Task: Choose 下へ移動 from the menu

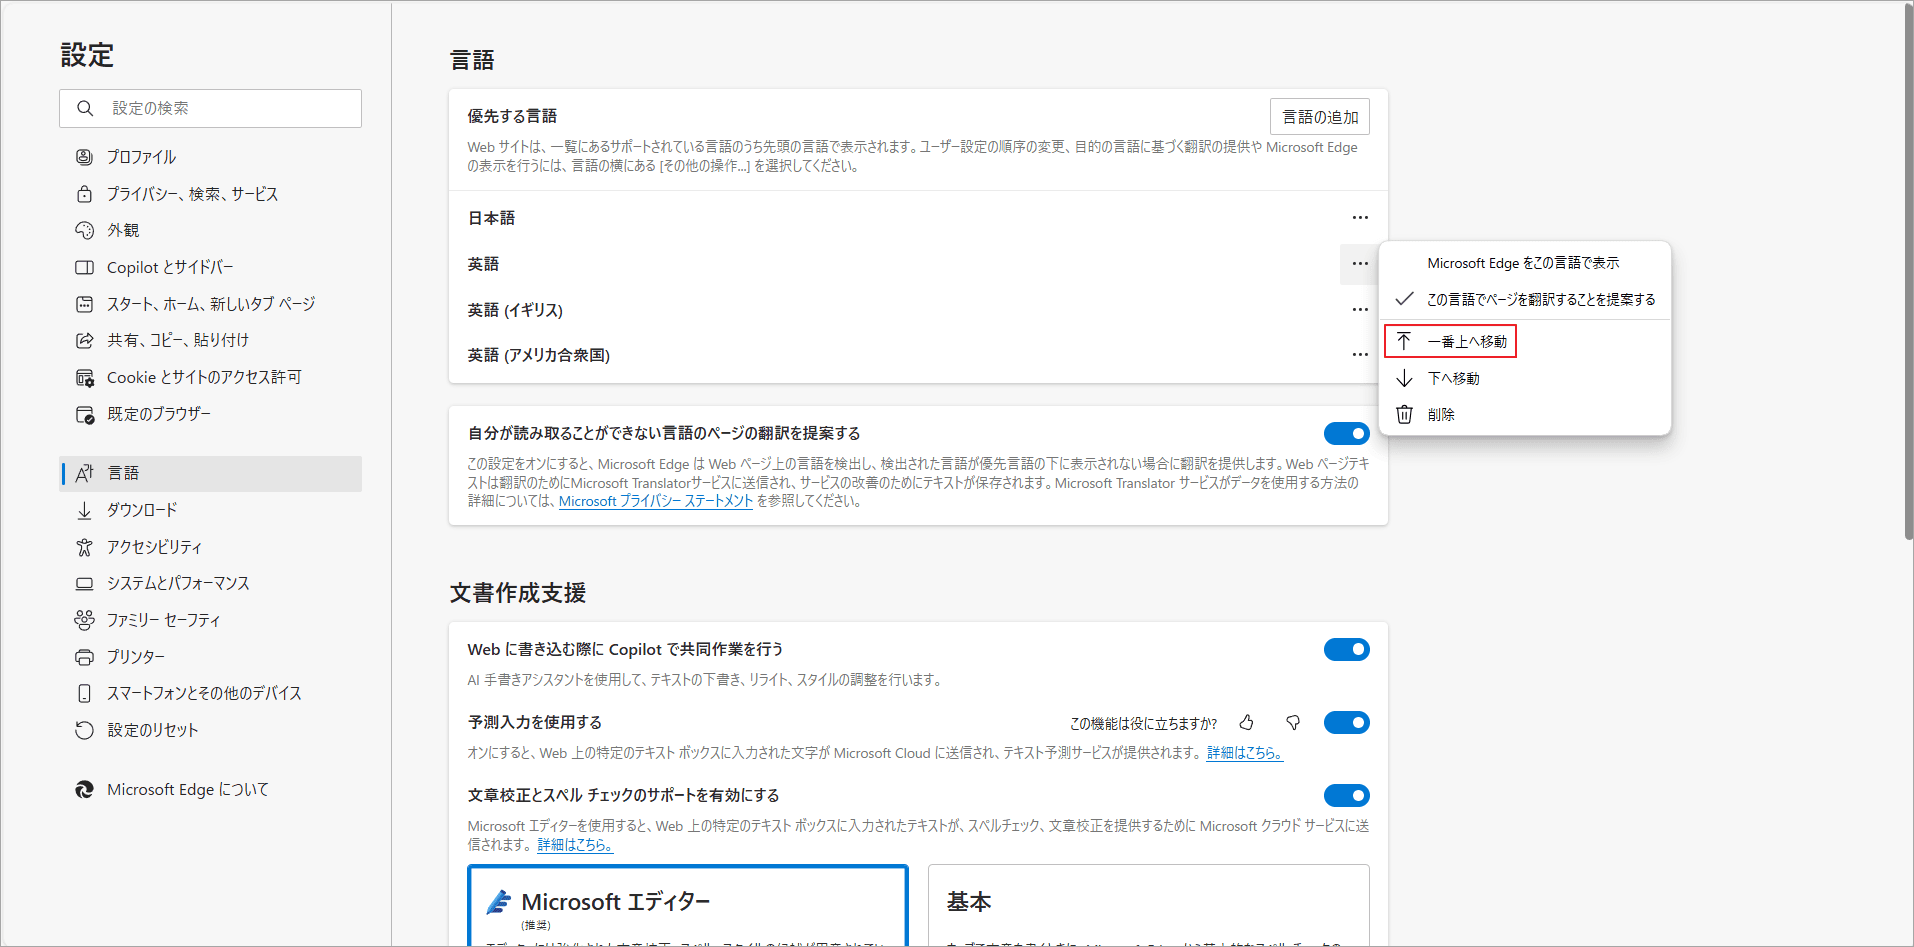Action: [1525, 378]
